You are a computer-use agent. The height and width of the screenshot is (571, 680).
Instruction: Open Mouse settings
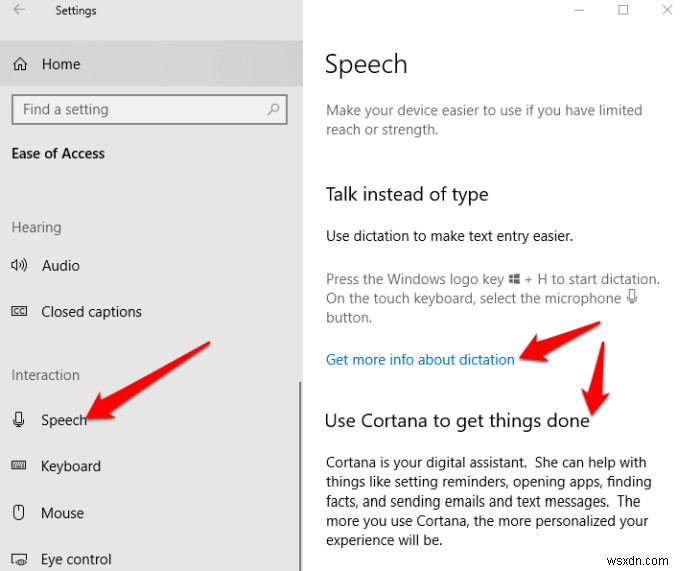coord(62,513)
